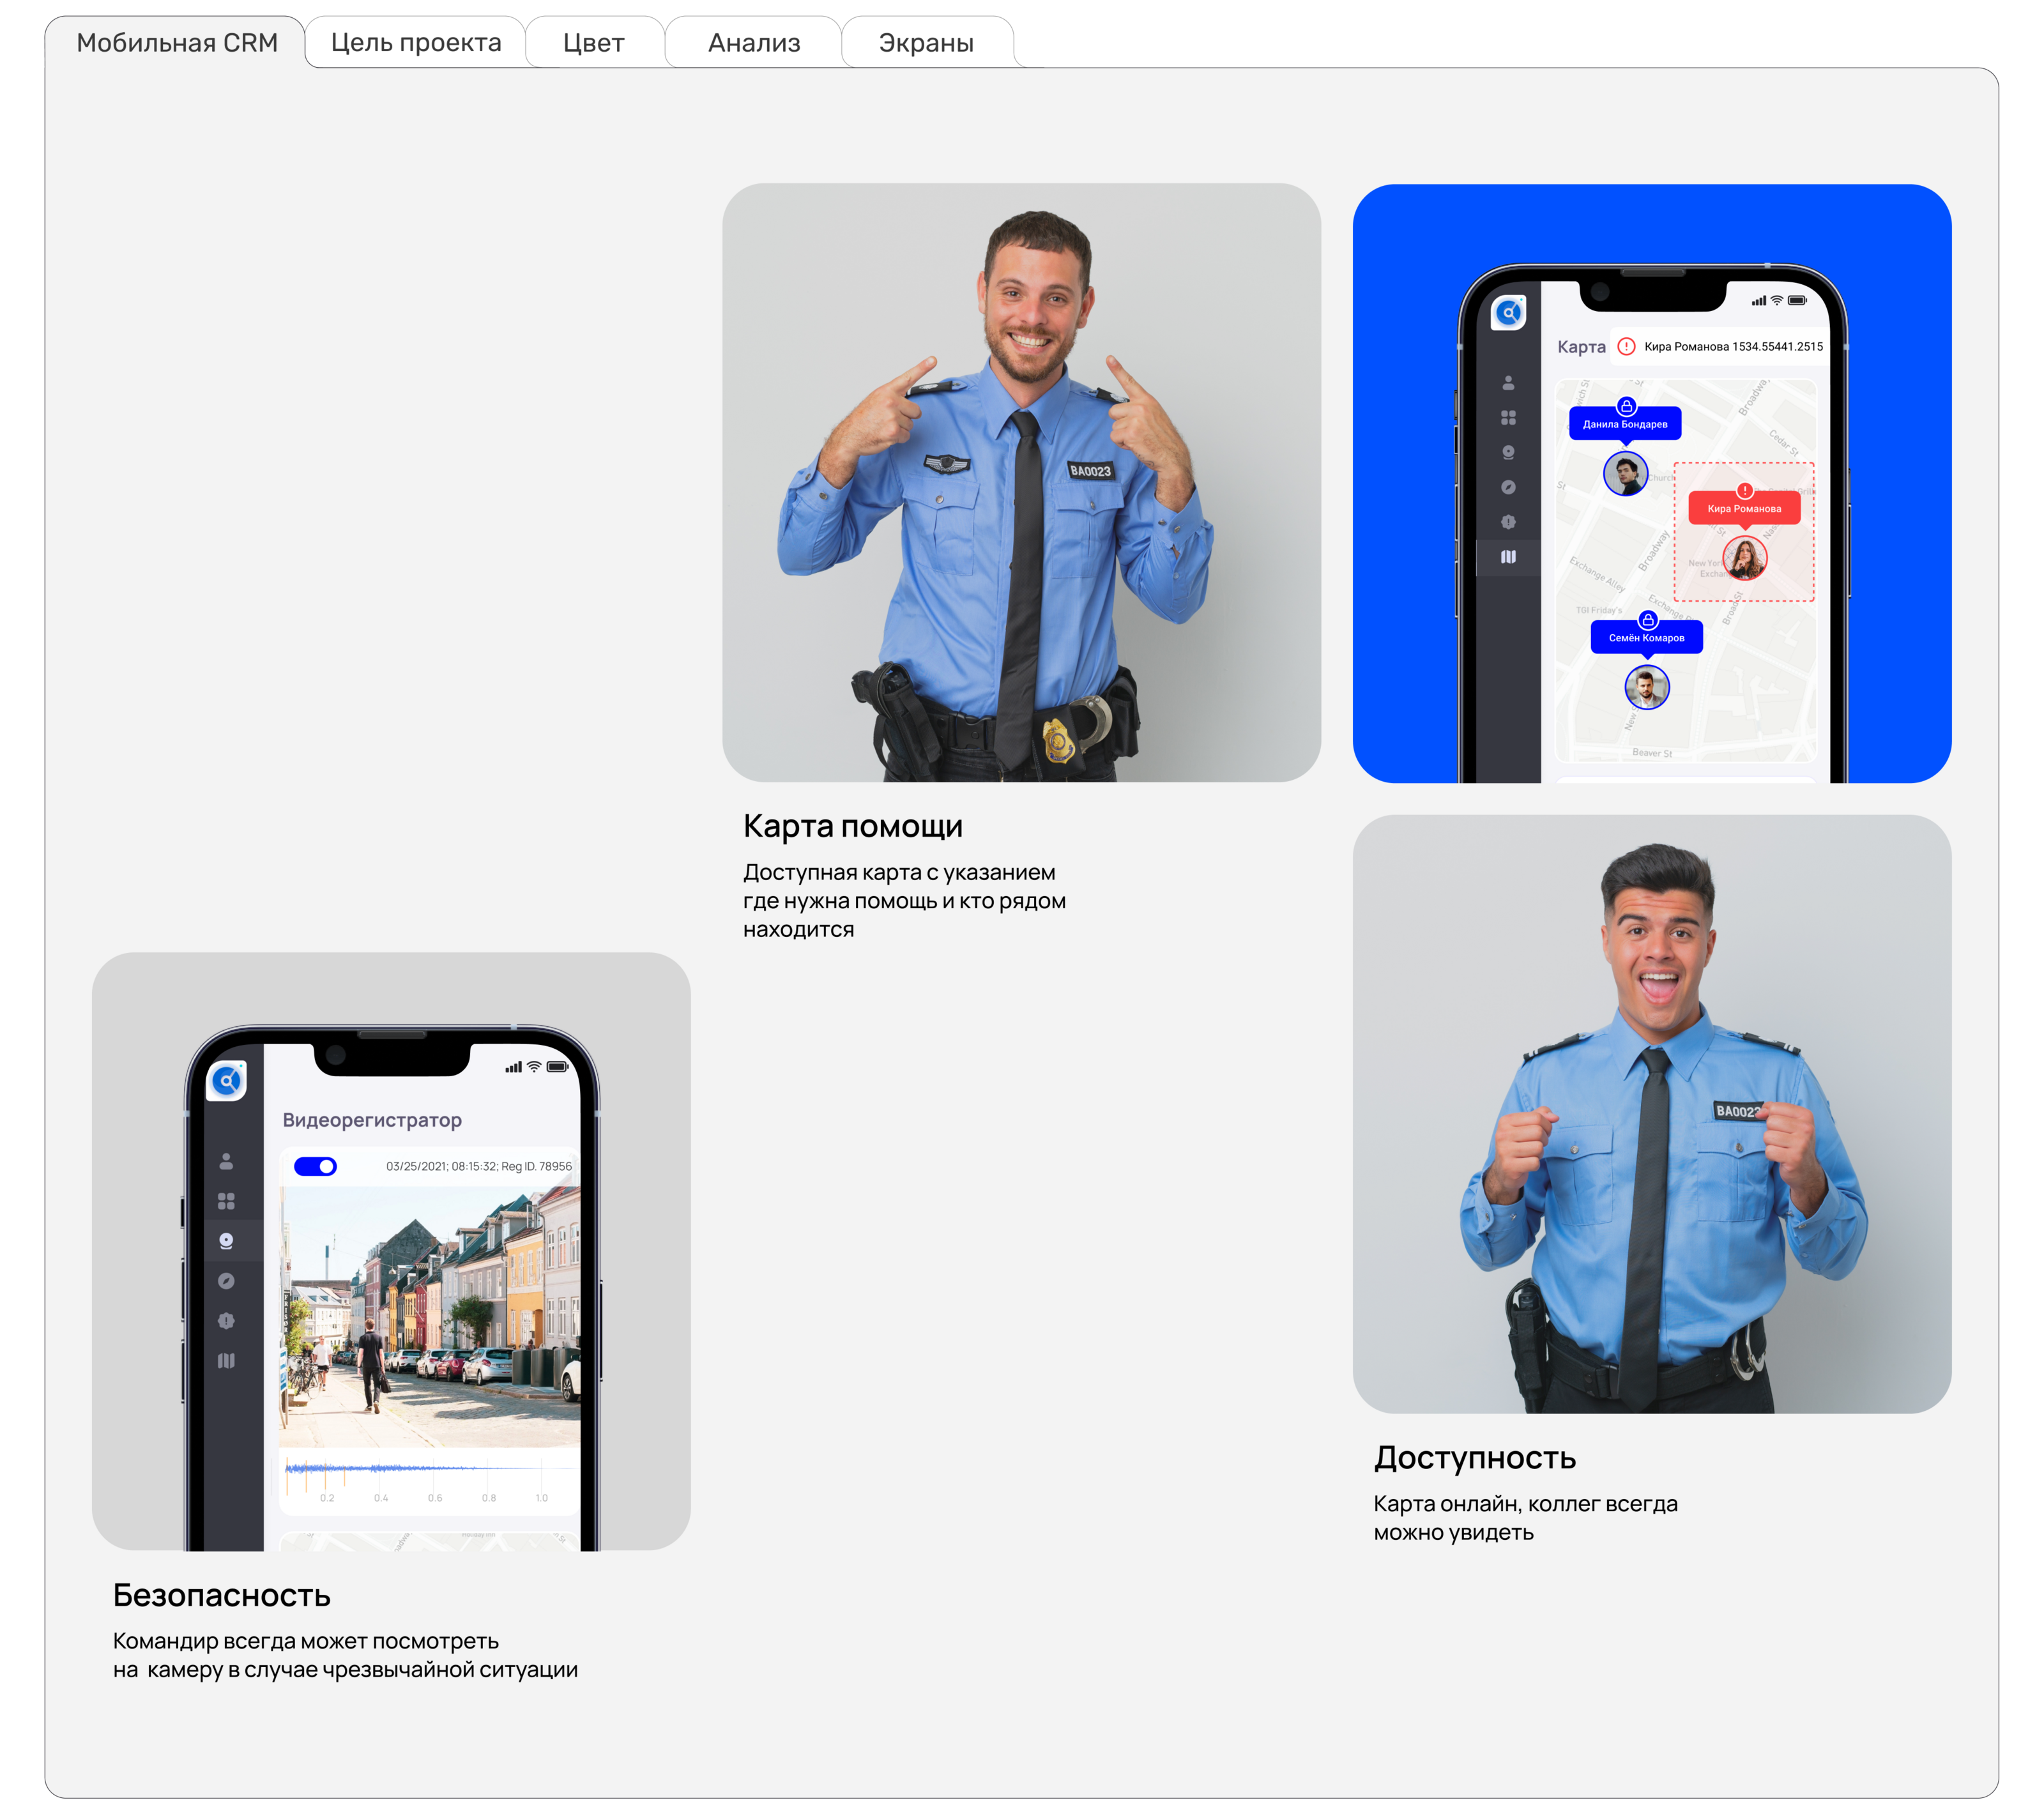Click Кира Романова's avatar in red zone
This screenshot has width=2044, height=1812.
(1744, 559)
